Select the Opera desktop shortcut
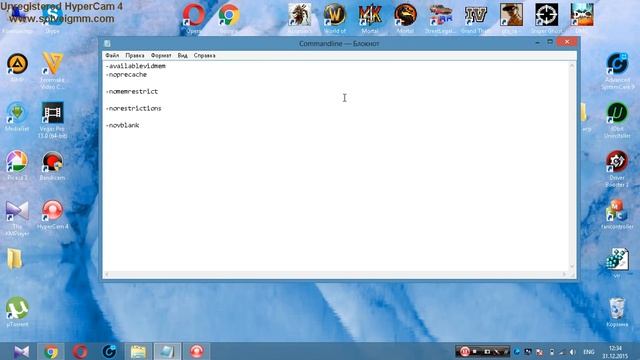This screenshot has height=360, width=640. [193, 18]
